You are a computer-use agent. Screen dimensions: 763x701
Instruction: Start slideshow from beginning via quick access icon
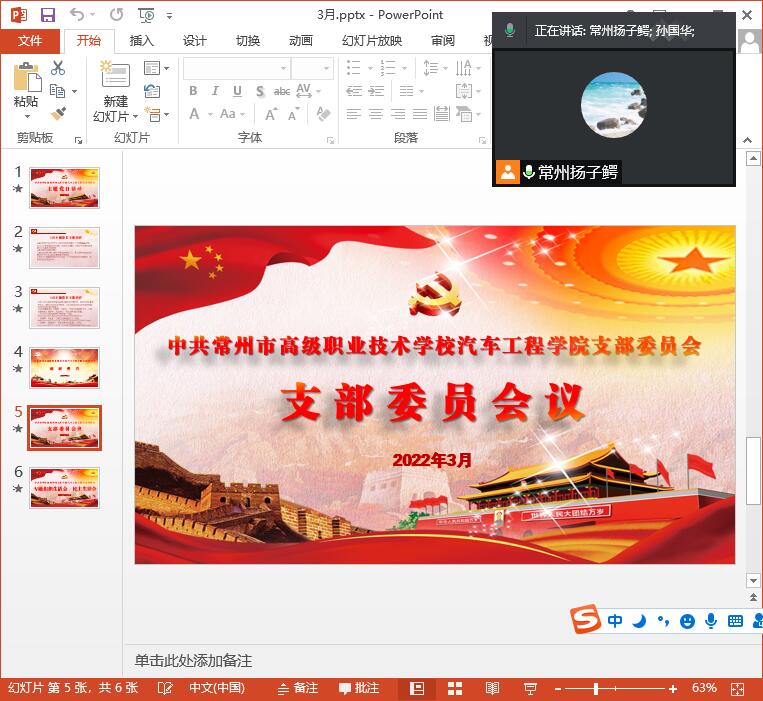click(x=146, y=16)
